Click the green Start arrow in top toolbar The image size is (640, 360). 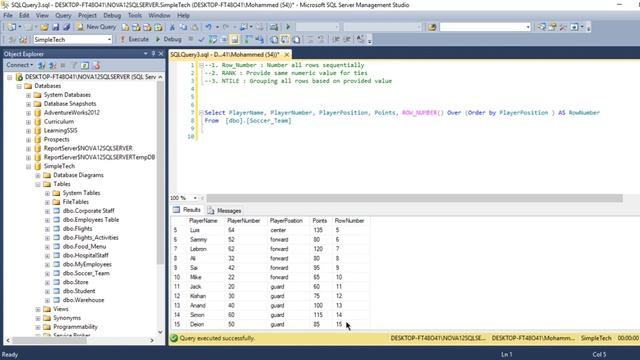click(x=288, y=27)
